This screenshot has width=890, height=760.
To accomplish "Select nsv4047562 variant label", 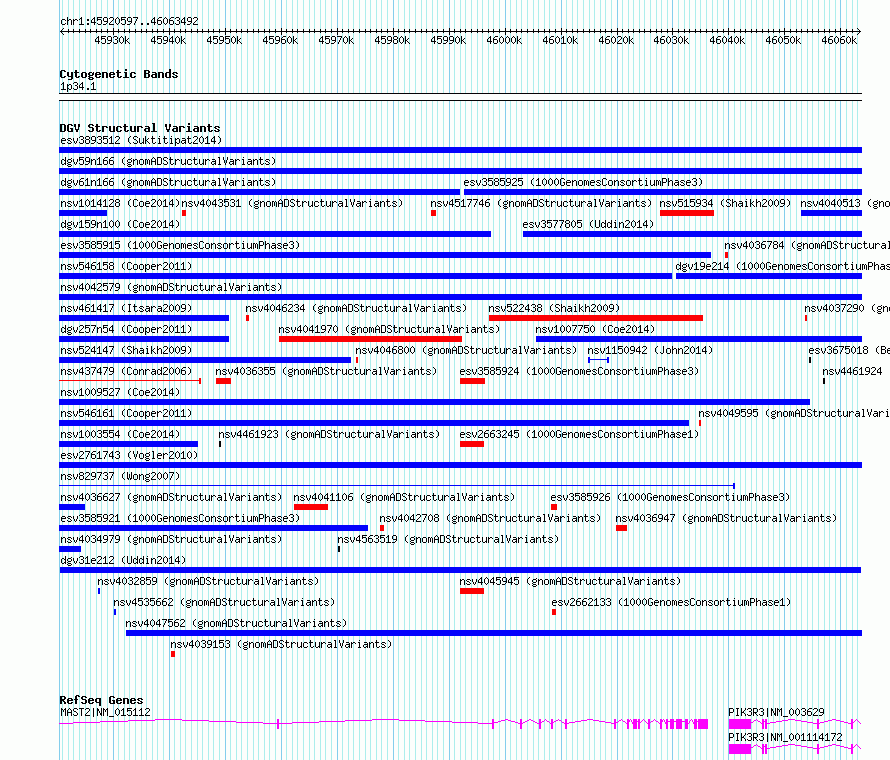I will click(x=236, y=623).
